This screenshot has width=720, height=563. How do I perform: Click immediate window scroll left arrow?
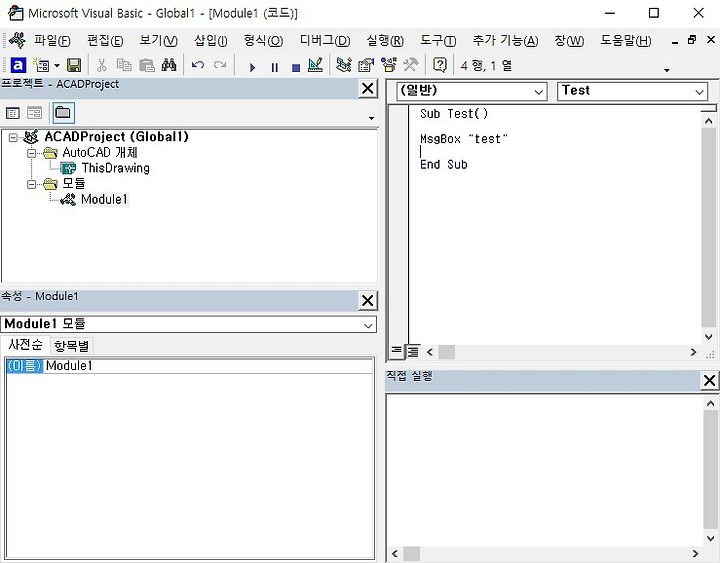(x=395, y=553)
